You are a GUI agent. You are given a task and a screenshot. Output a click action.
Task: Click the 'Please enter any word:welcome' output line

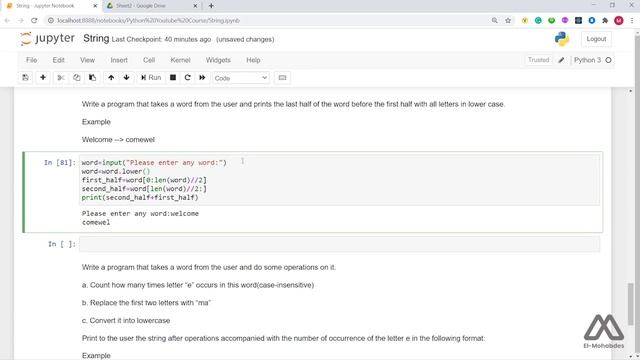click(140, 213)
